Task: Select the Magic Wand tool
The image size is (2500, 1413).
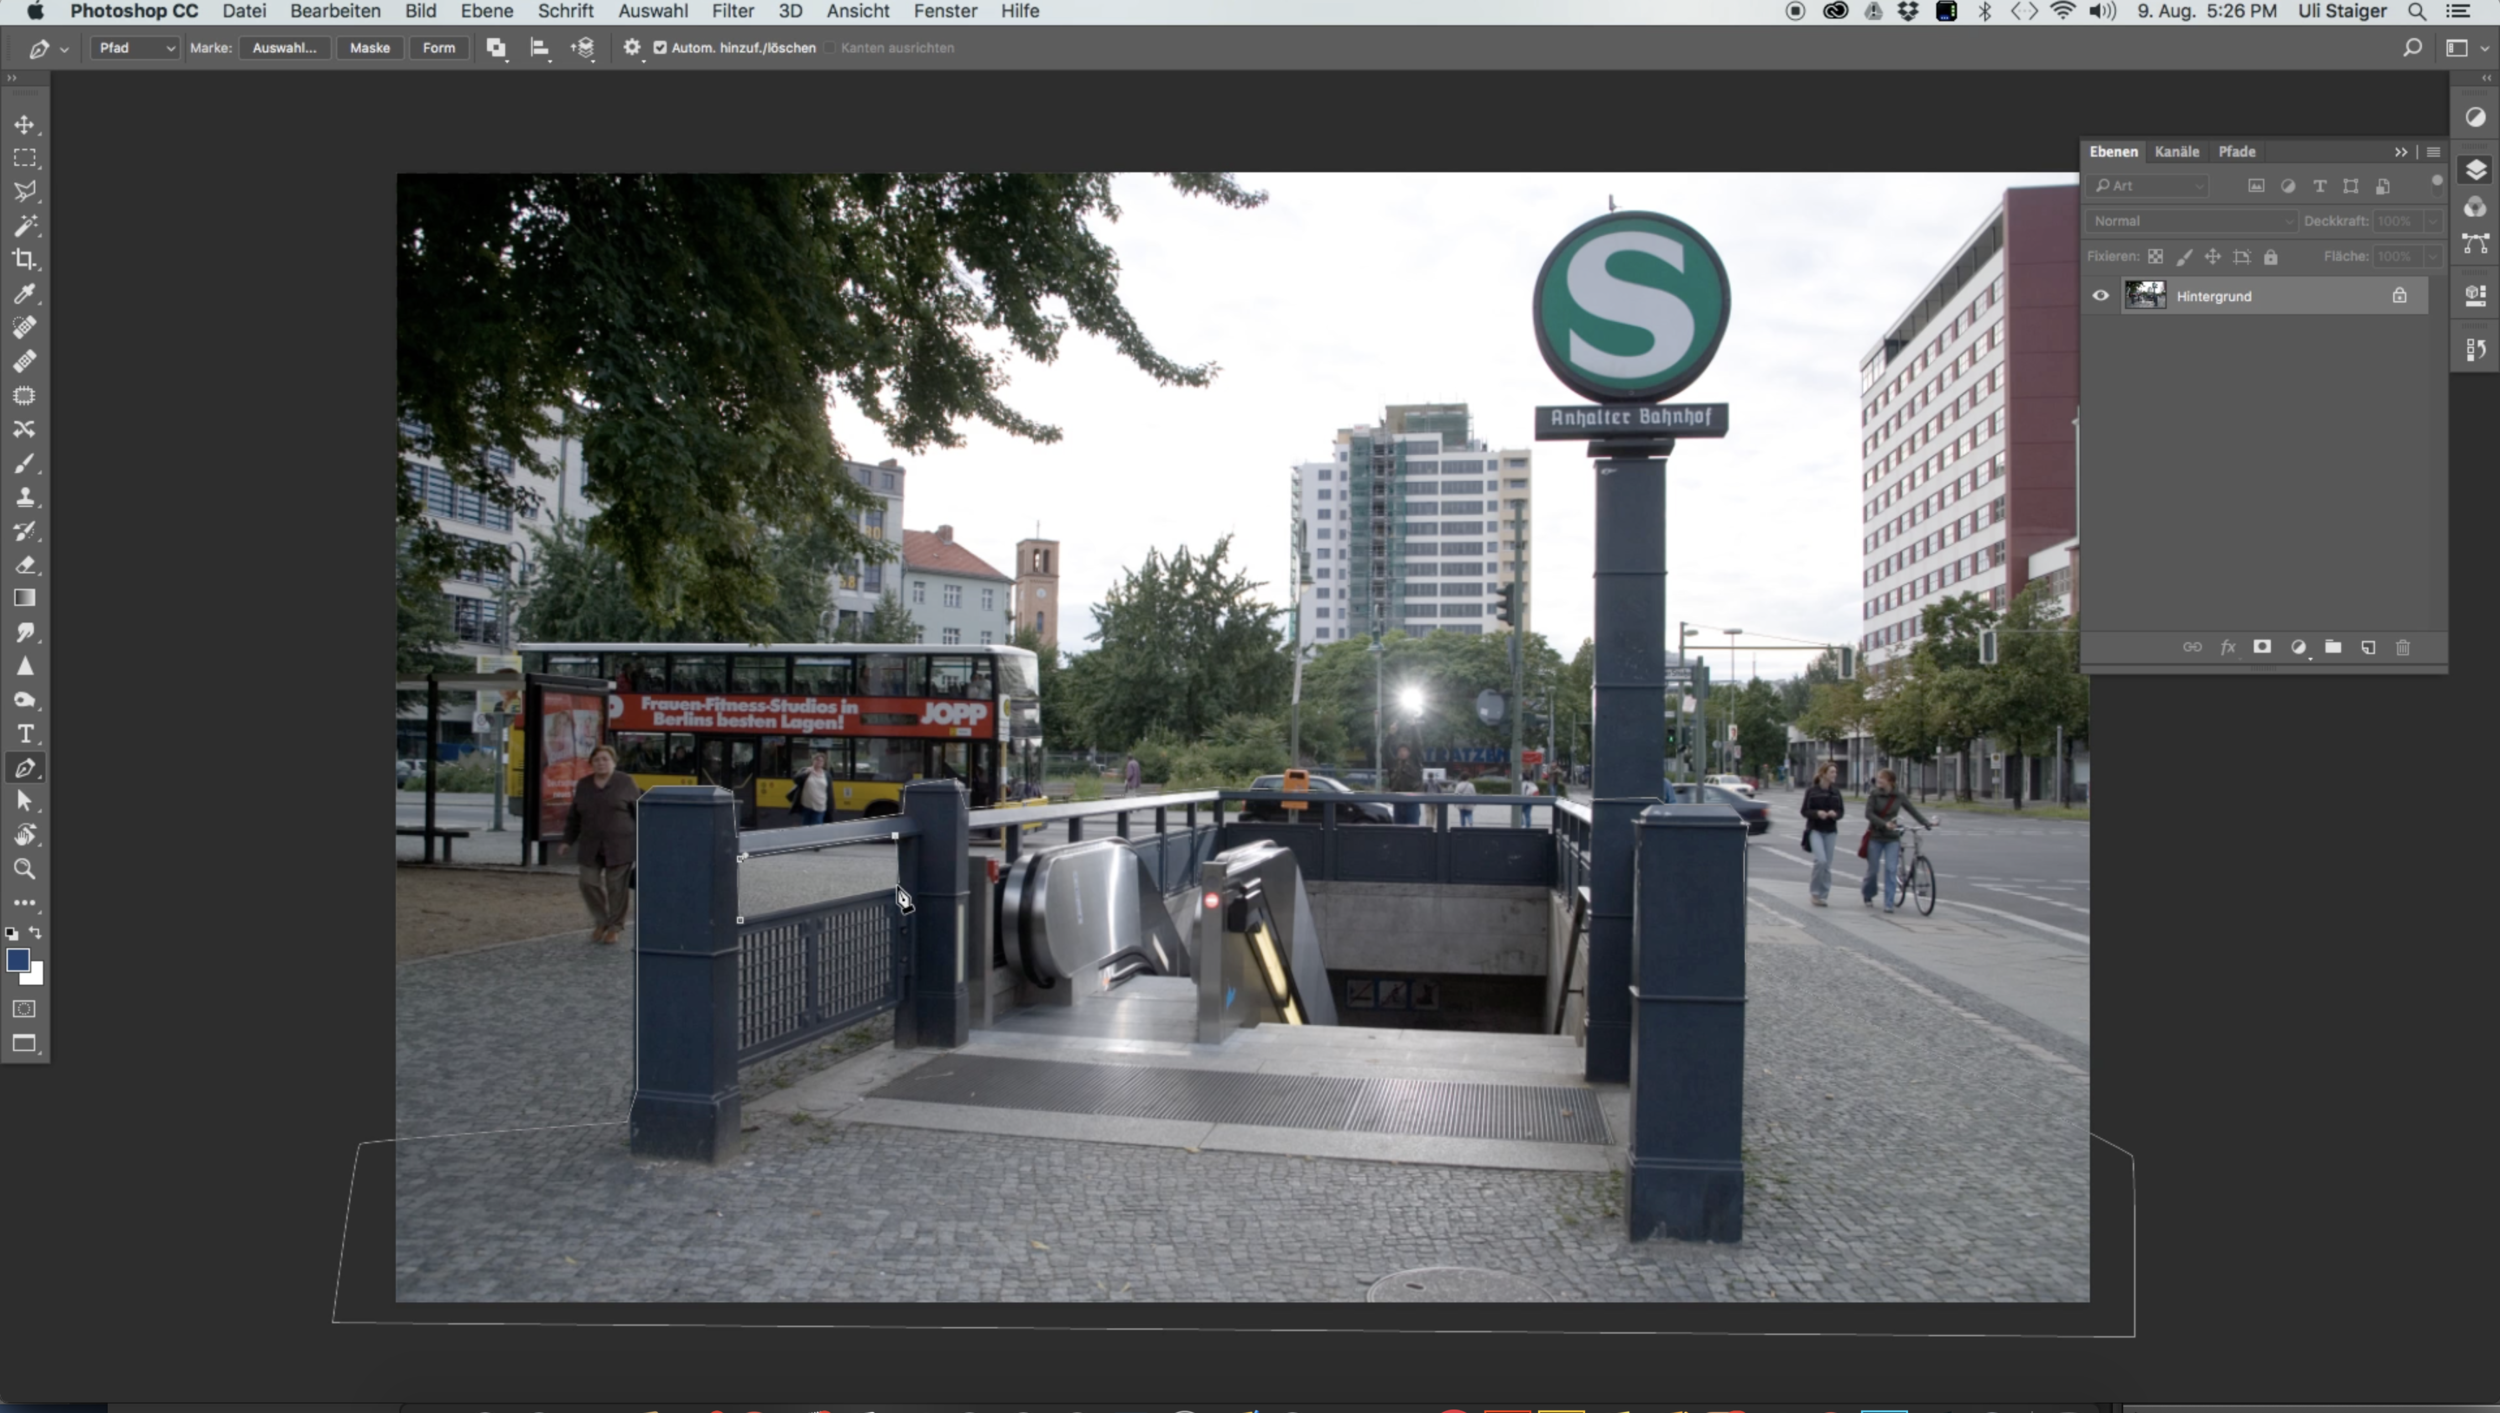Action: (x=25, y=226)
